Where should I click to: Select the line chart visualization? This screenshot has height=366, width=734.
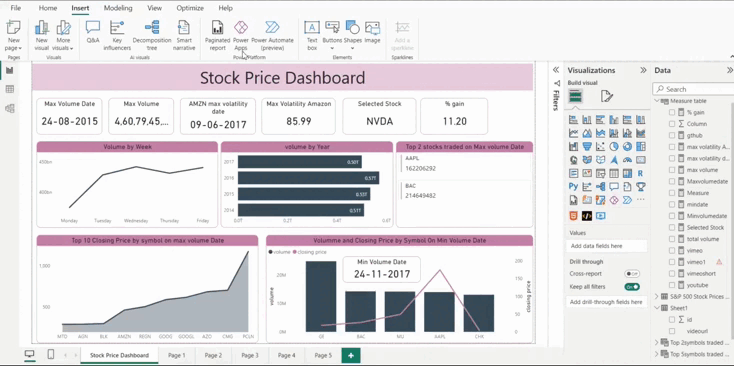pyautogui.click(x=573, y=133)
